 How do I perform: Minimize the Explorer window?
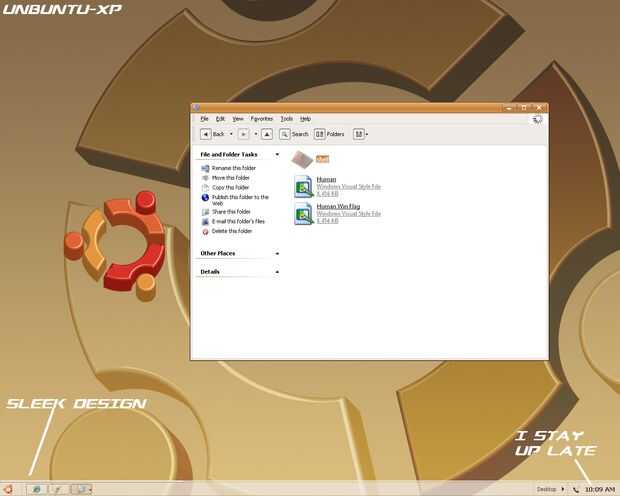(508, 108)
